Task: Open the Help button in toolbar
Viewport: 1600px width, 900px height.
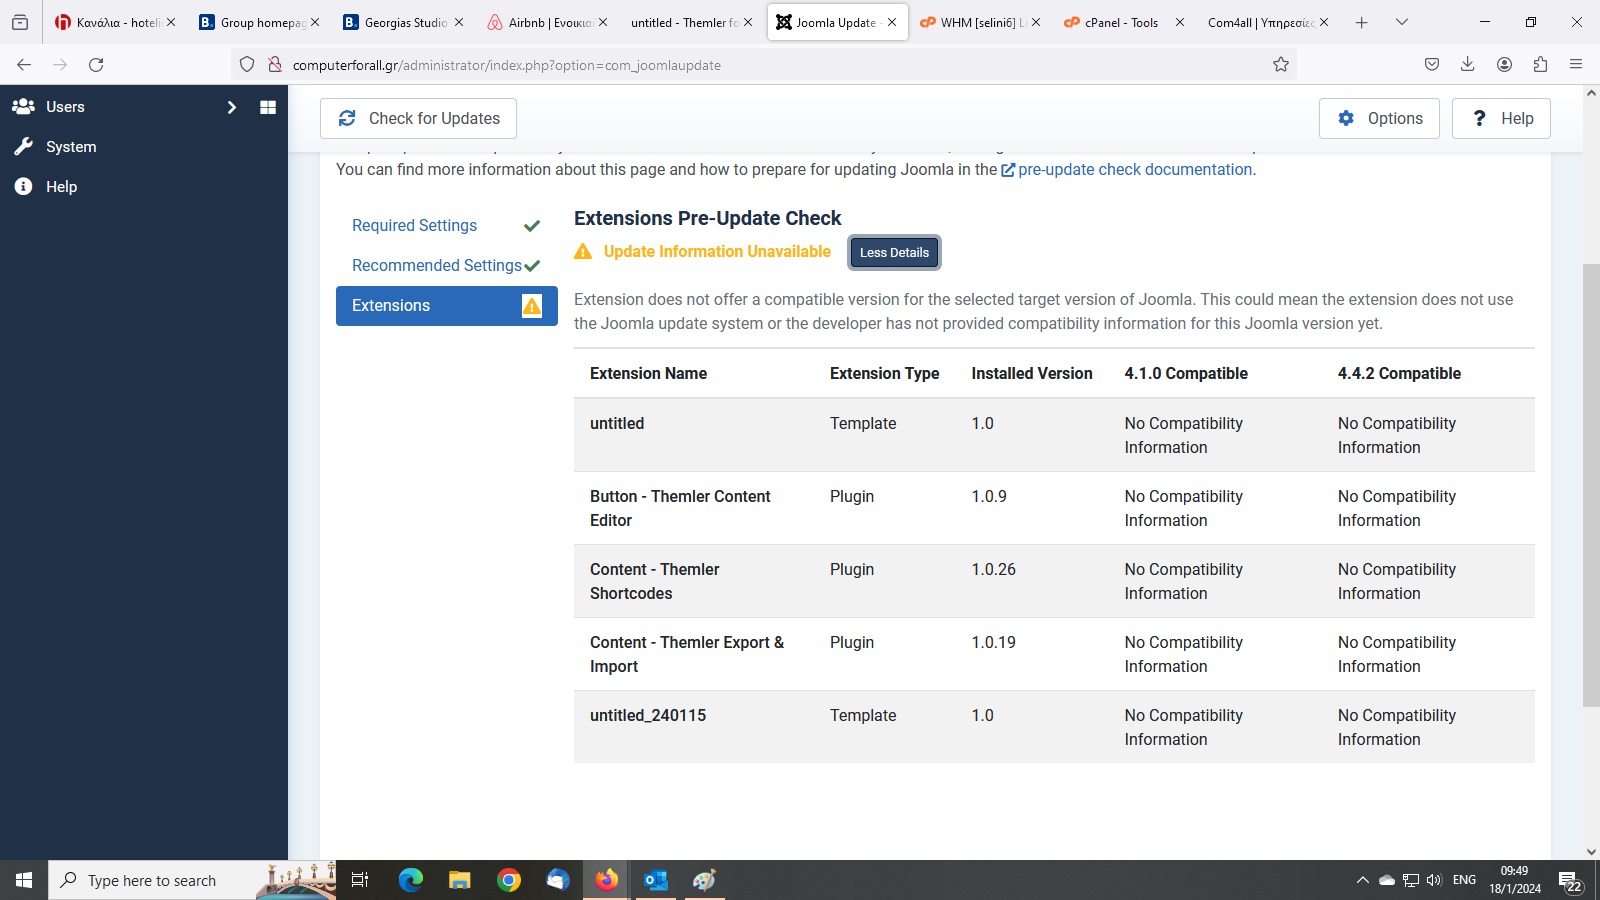Action: coord(1502,118)
